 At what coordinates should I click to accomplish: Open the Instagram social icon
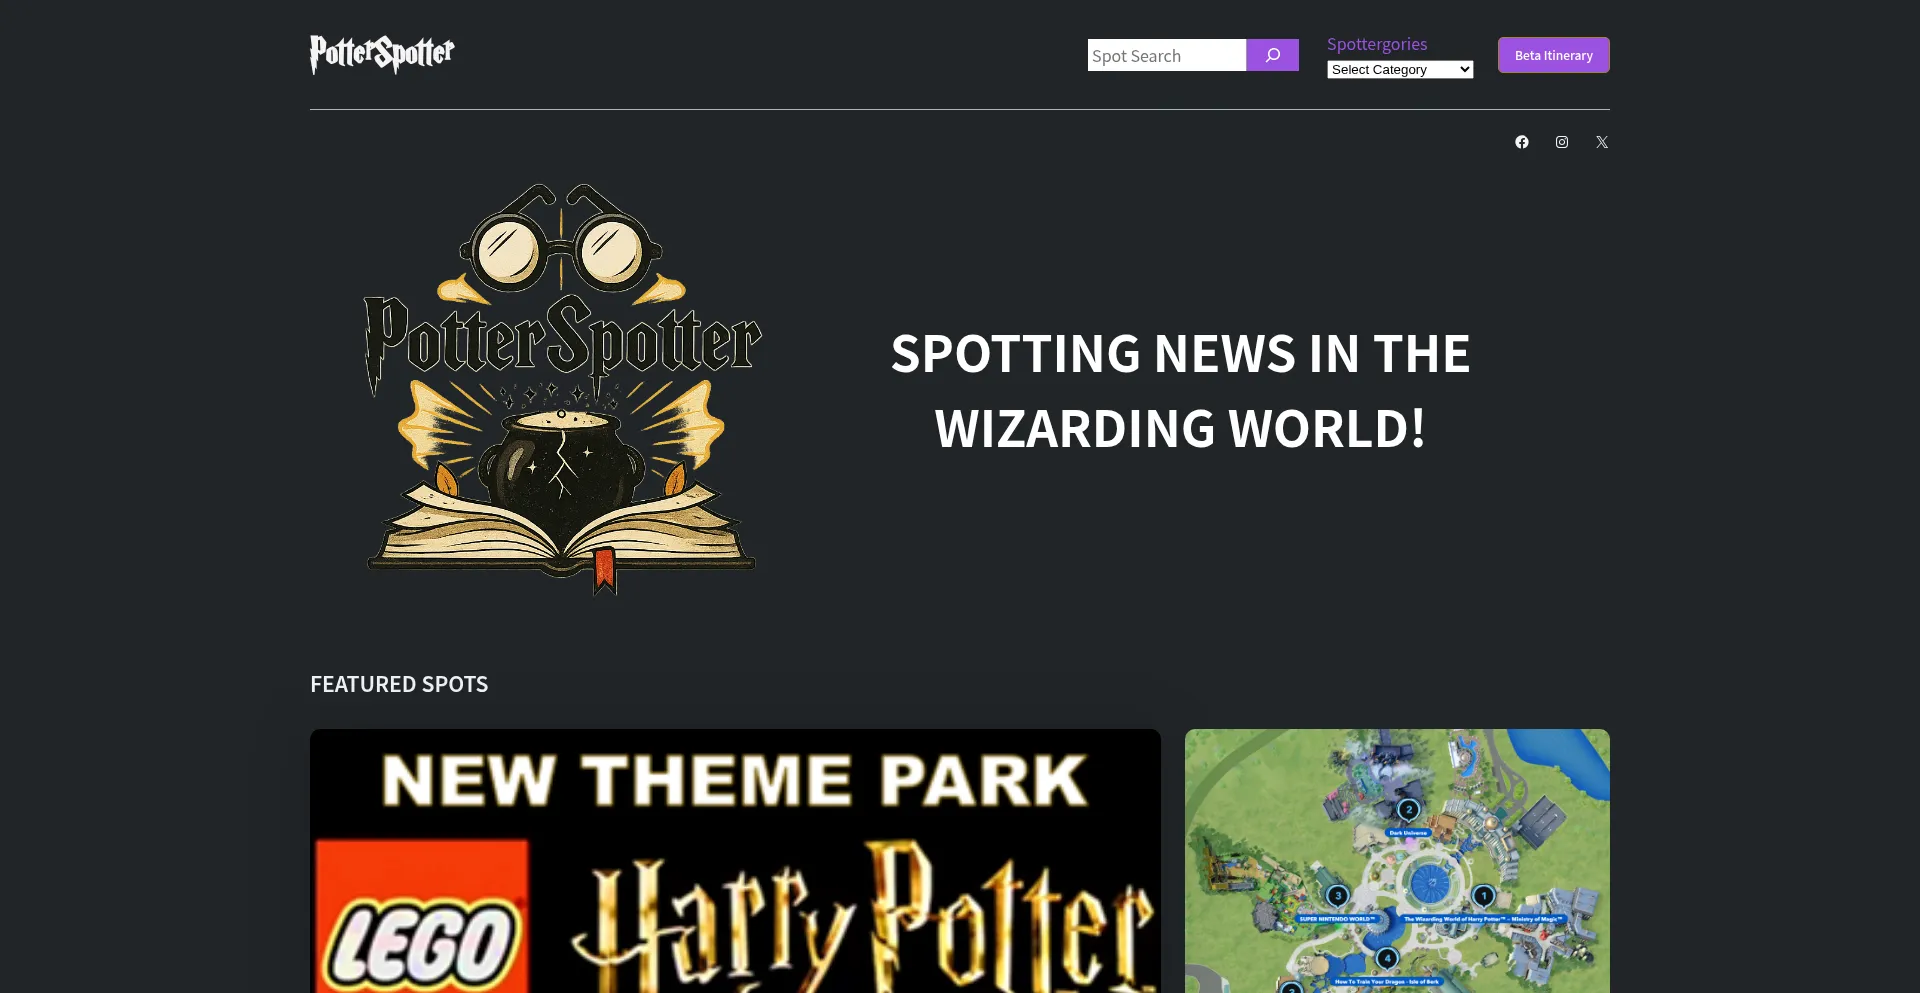click(1562, 142)
